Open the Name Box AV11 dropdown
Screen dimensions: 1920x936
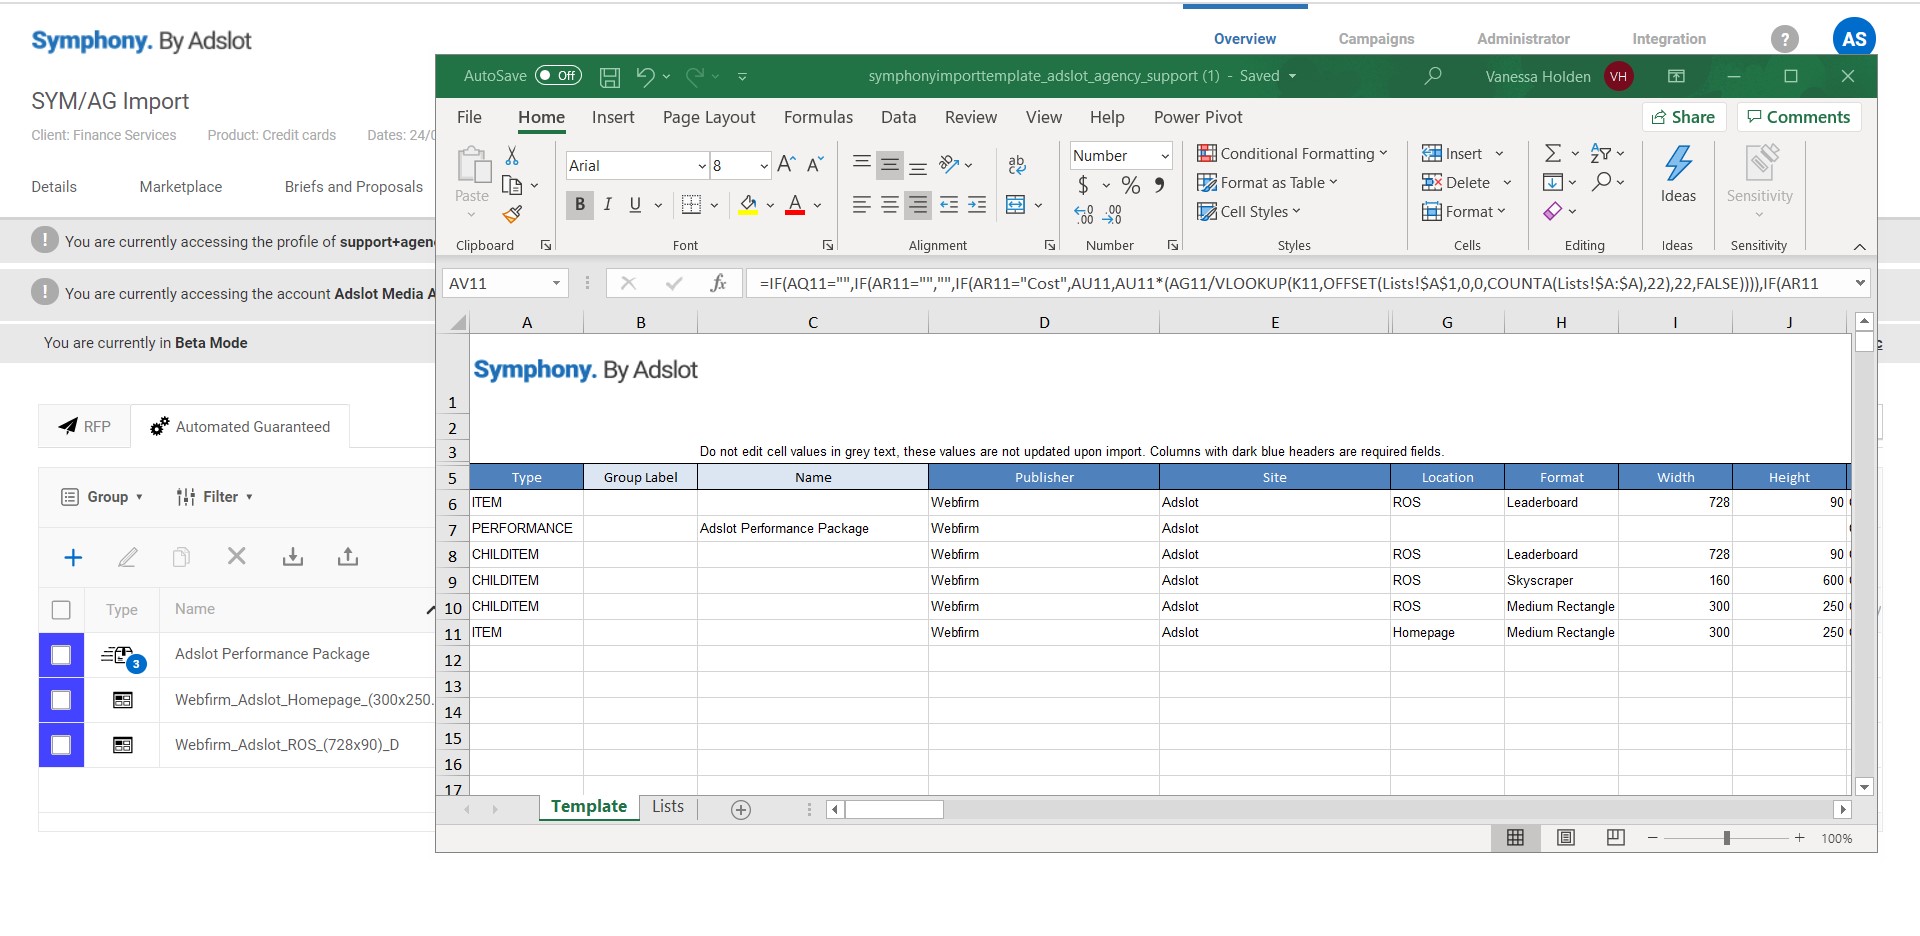click(x=556, y=284)
